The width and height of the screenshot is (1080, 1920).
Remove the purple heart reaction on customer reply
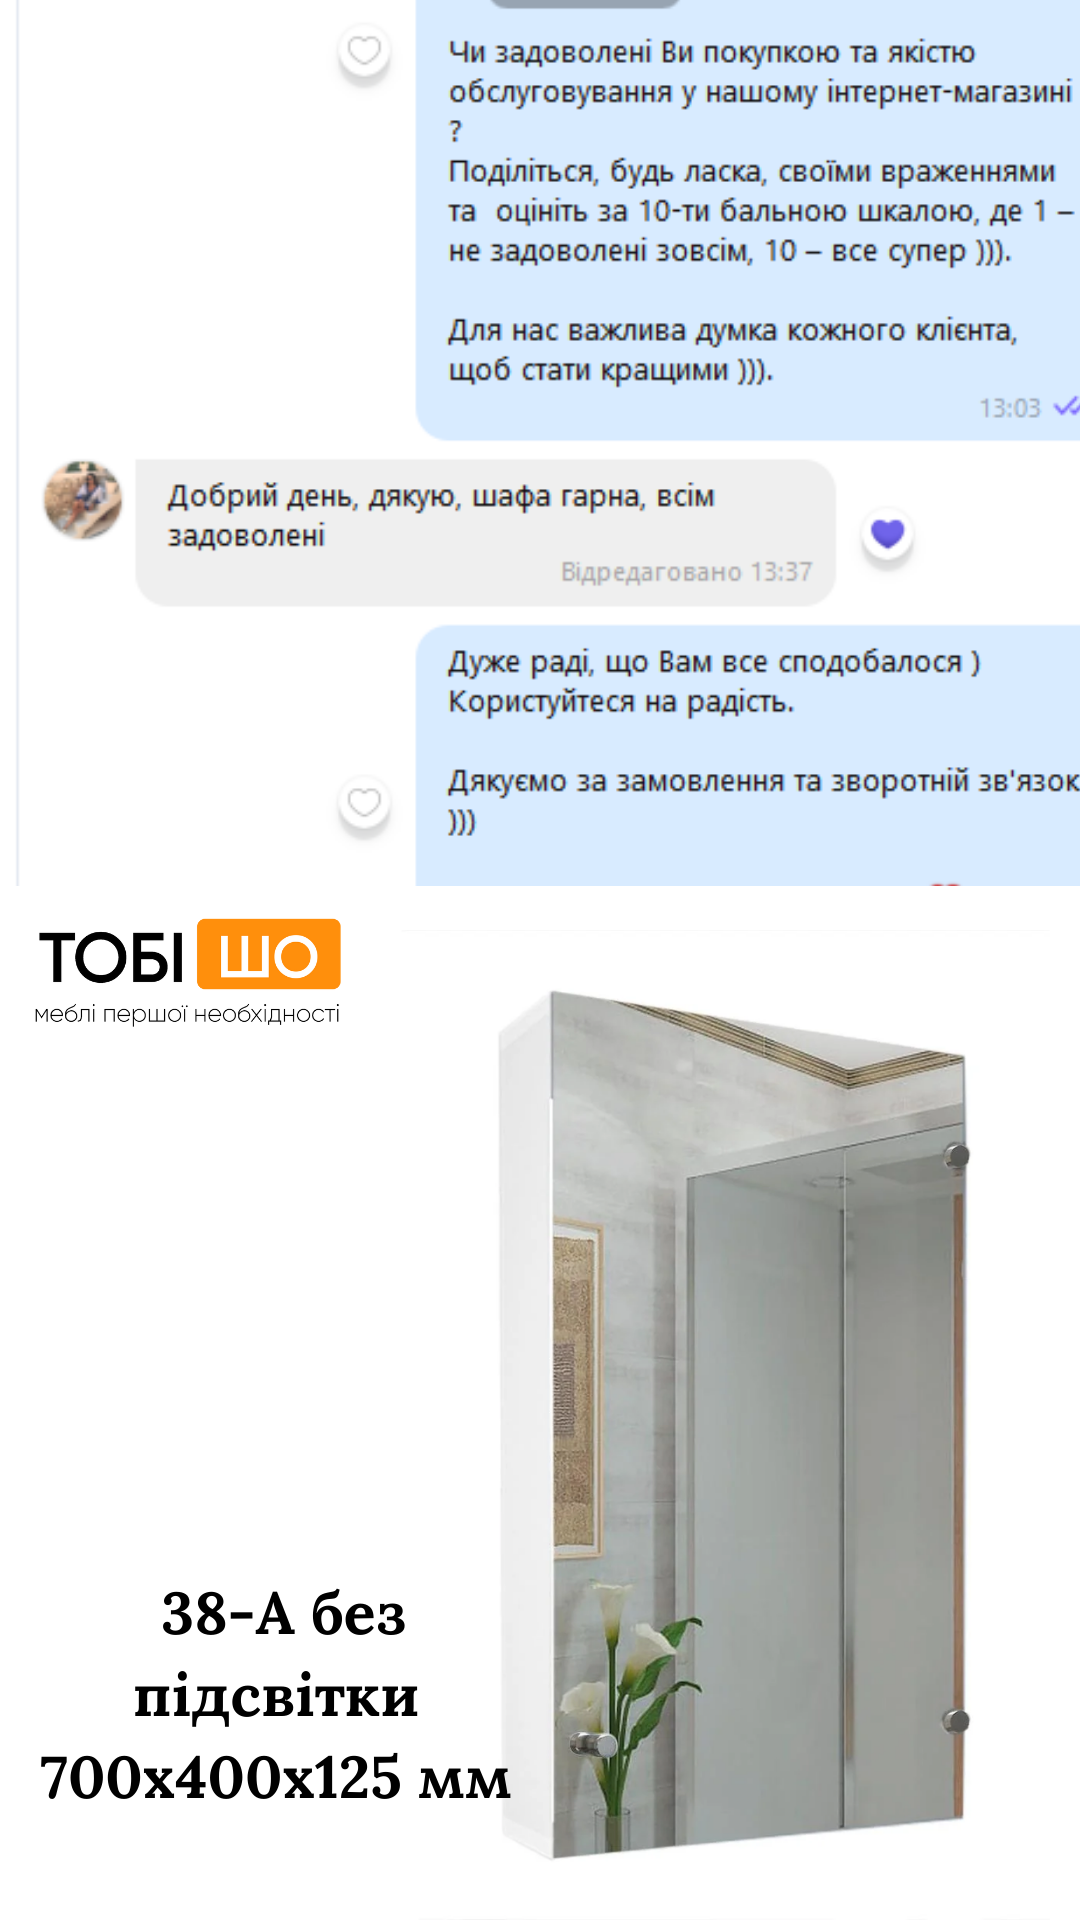(888, 534)
